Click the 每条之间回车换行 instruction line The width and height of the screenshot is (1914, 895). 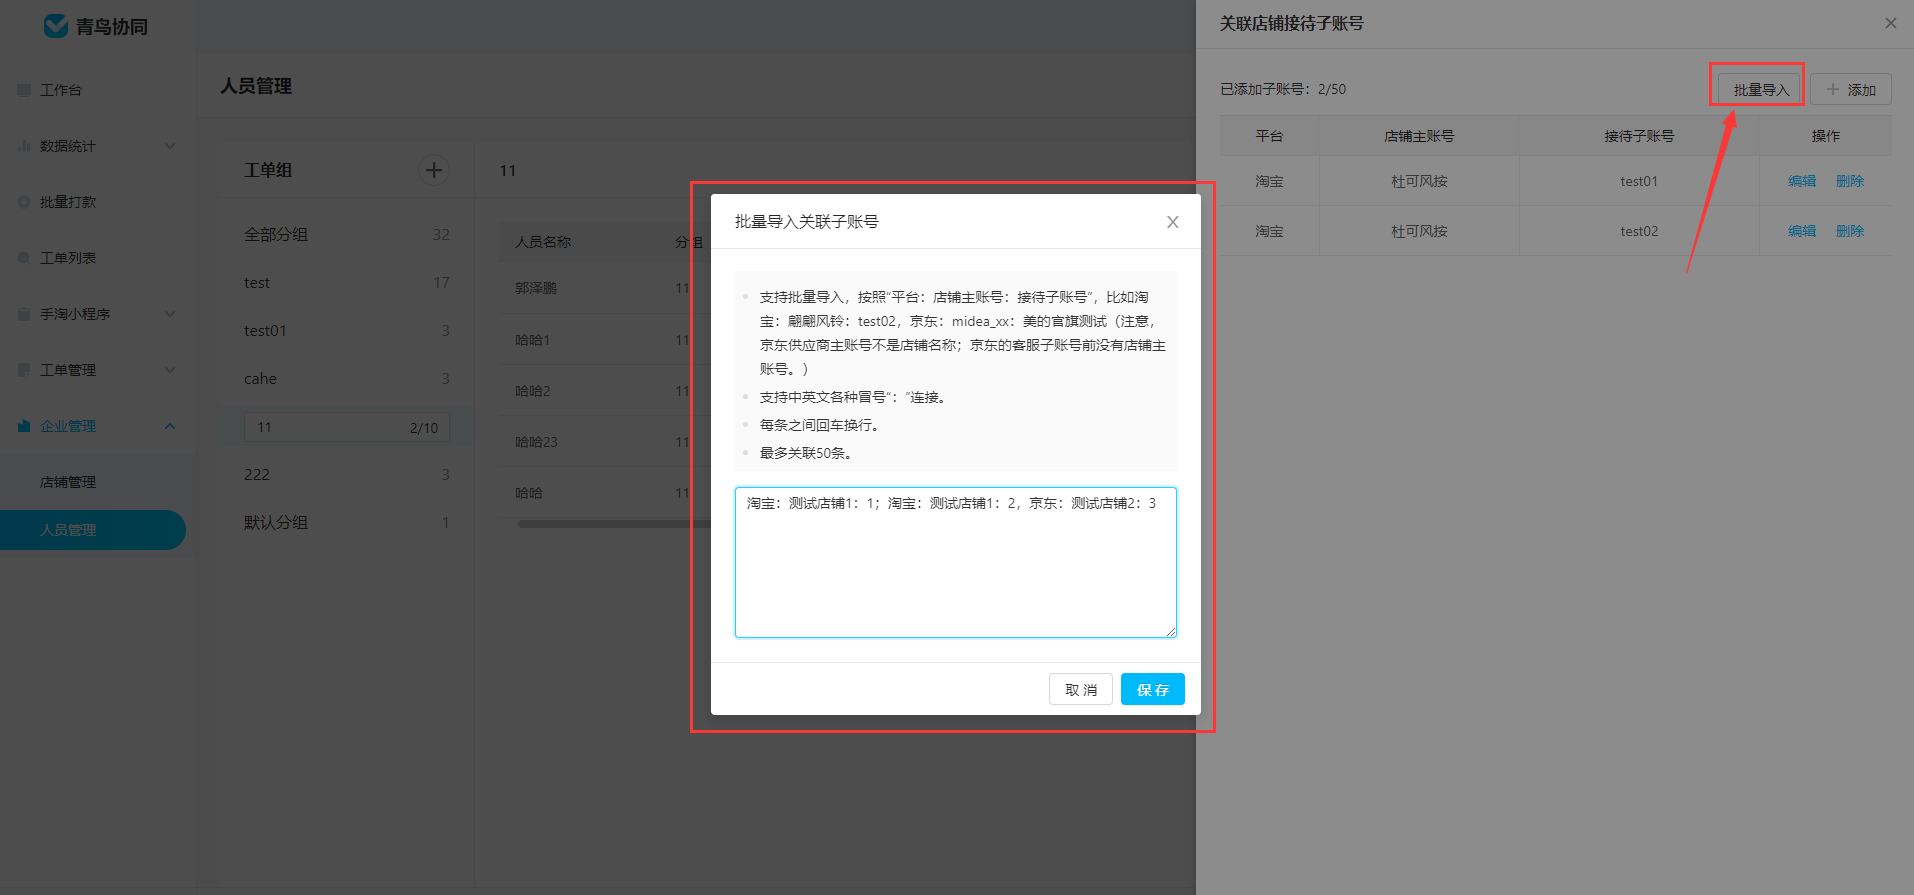[819, 425]
